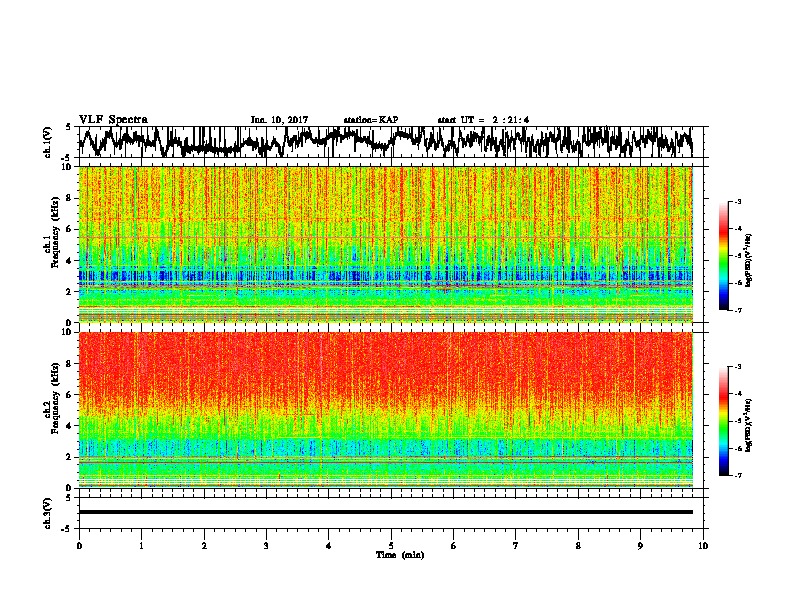Click the "-7" label on the ch.2 colorbar
This screenshot has height=612, width=792.
pos(738,475)
